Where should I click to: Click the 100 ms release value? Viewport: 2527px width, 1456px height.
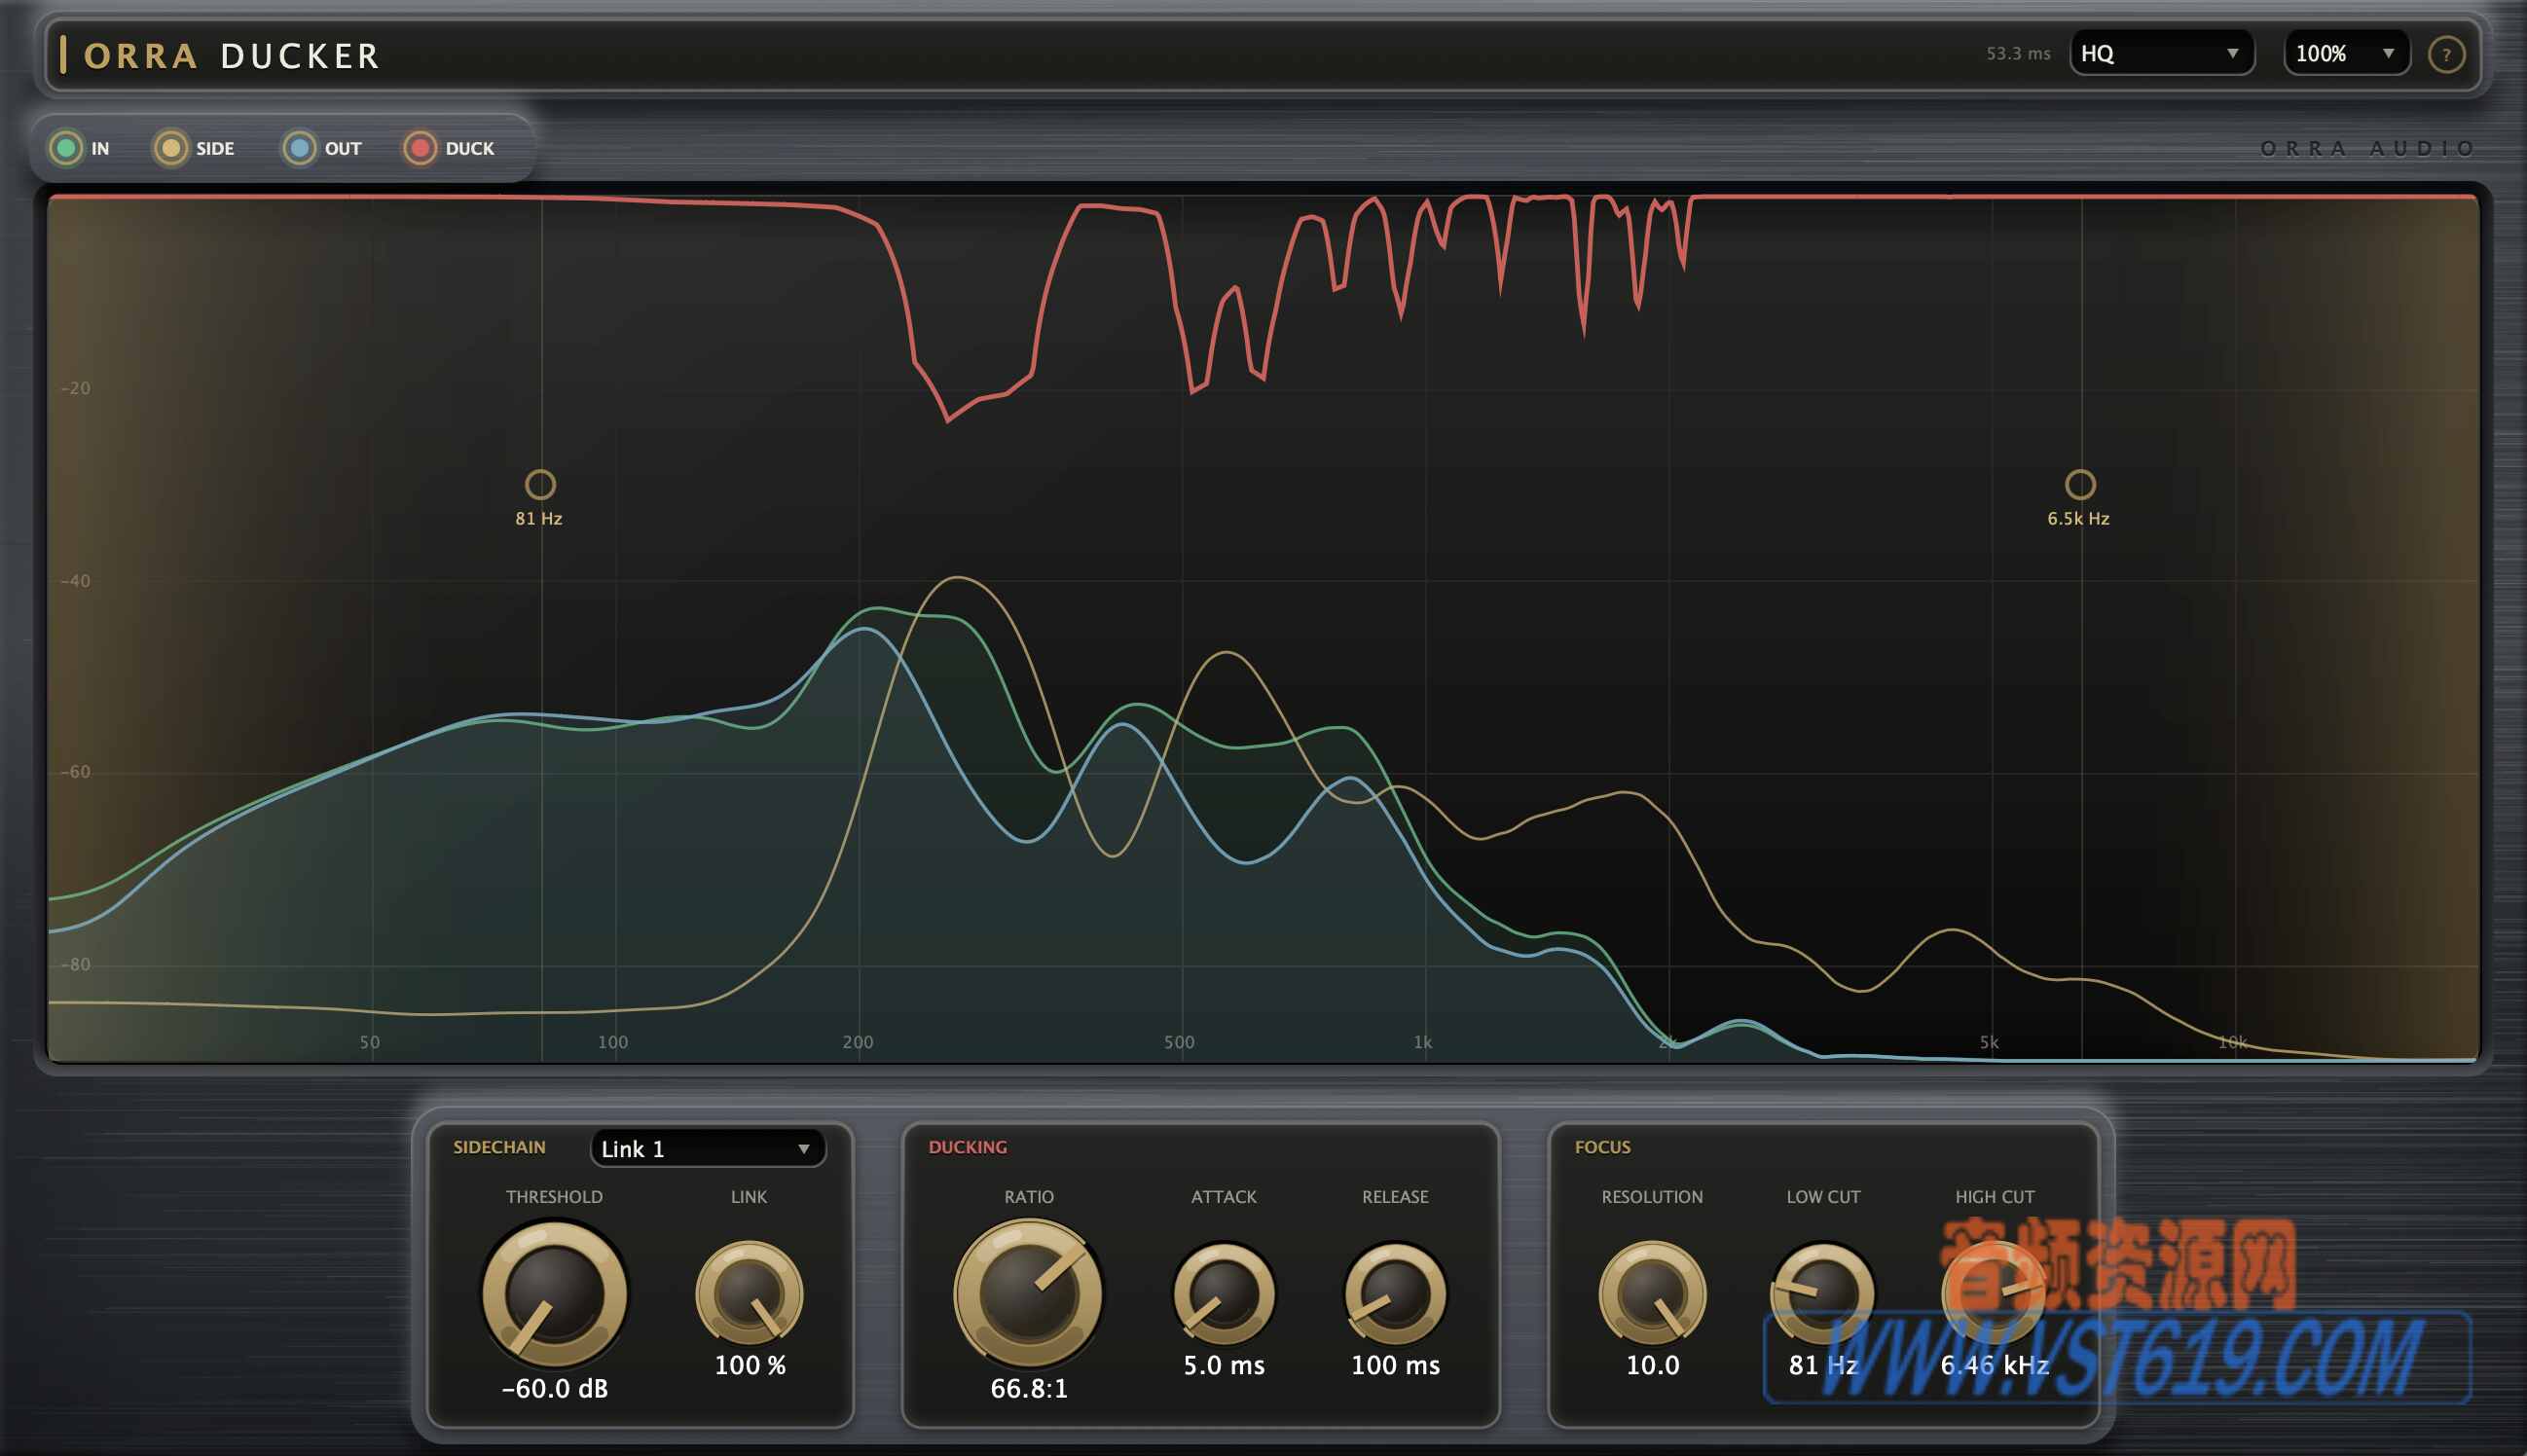pyautogui.click(x=1395, y=1365)
